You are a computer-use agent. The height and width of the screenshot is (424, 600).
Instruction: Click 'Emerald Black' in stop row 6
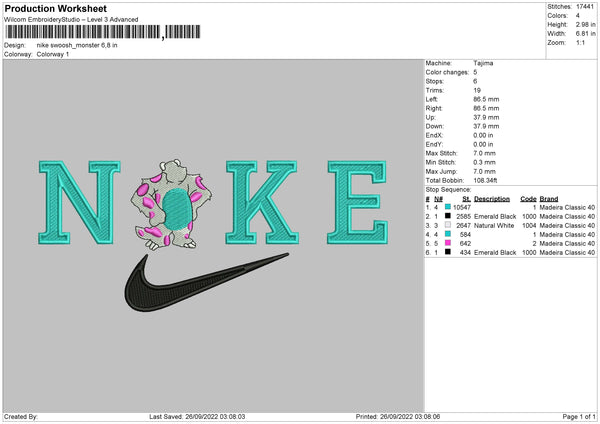pyautogui.click(x=495, y=253)
